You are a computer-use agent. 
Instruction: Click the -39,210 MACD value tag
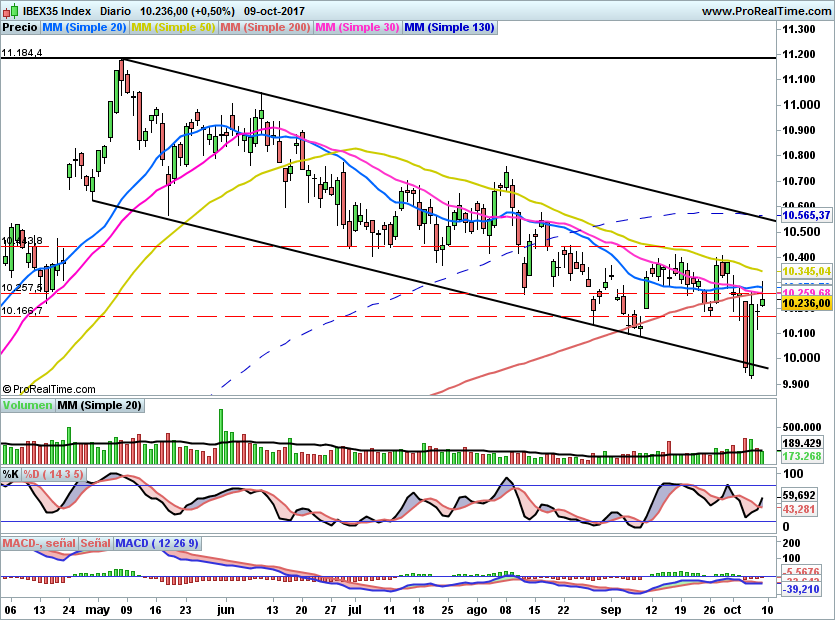[800, 589]
